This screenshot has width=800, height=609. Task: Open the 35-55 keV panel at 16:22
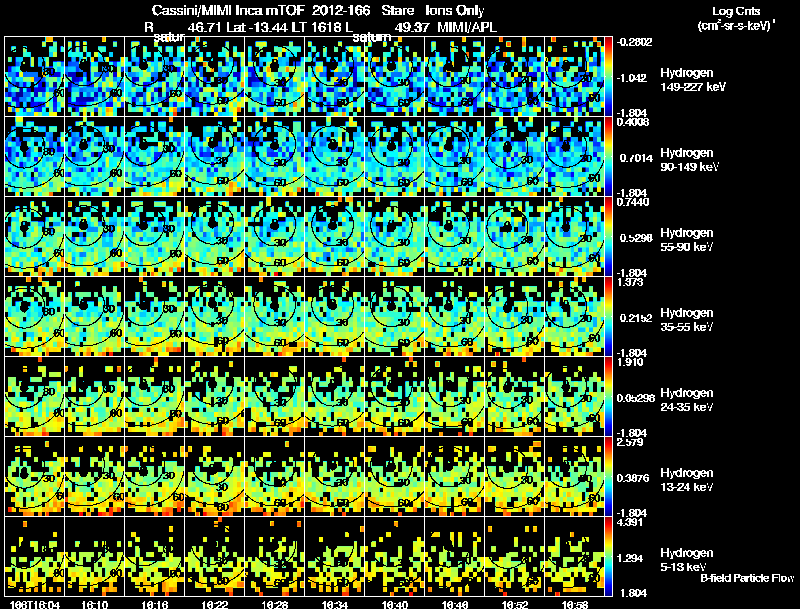215,316
